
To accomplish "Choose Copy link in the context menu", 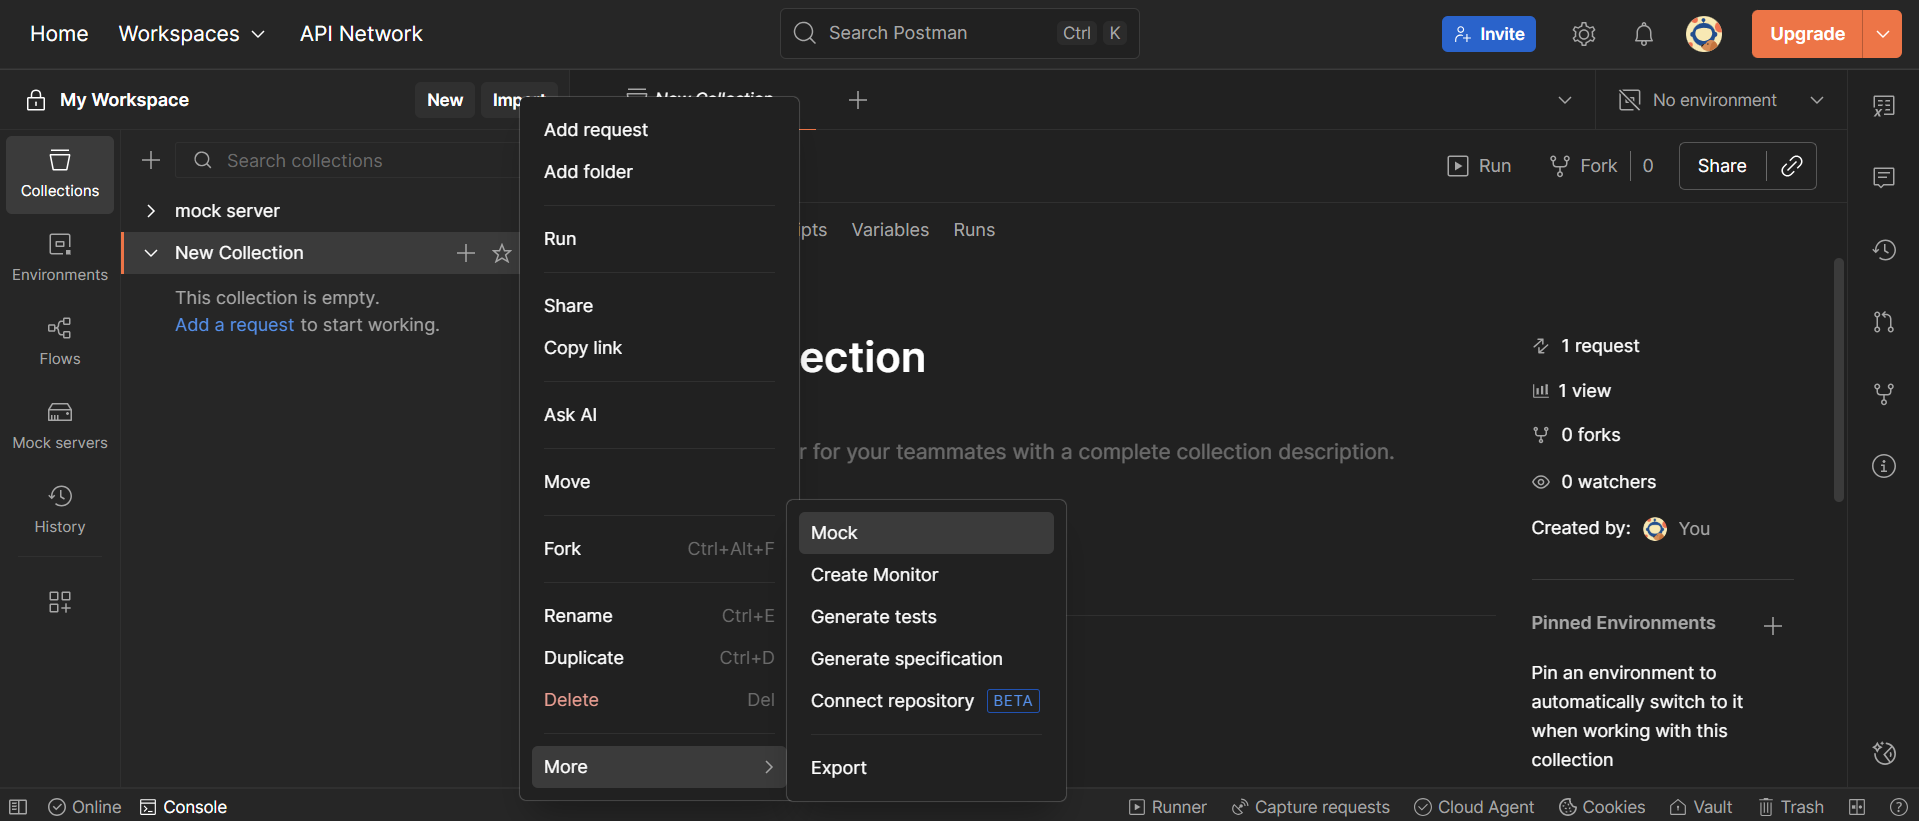I will (659, 348).
